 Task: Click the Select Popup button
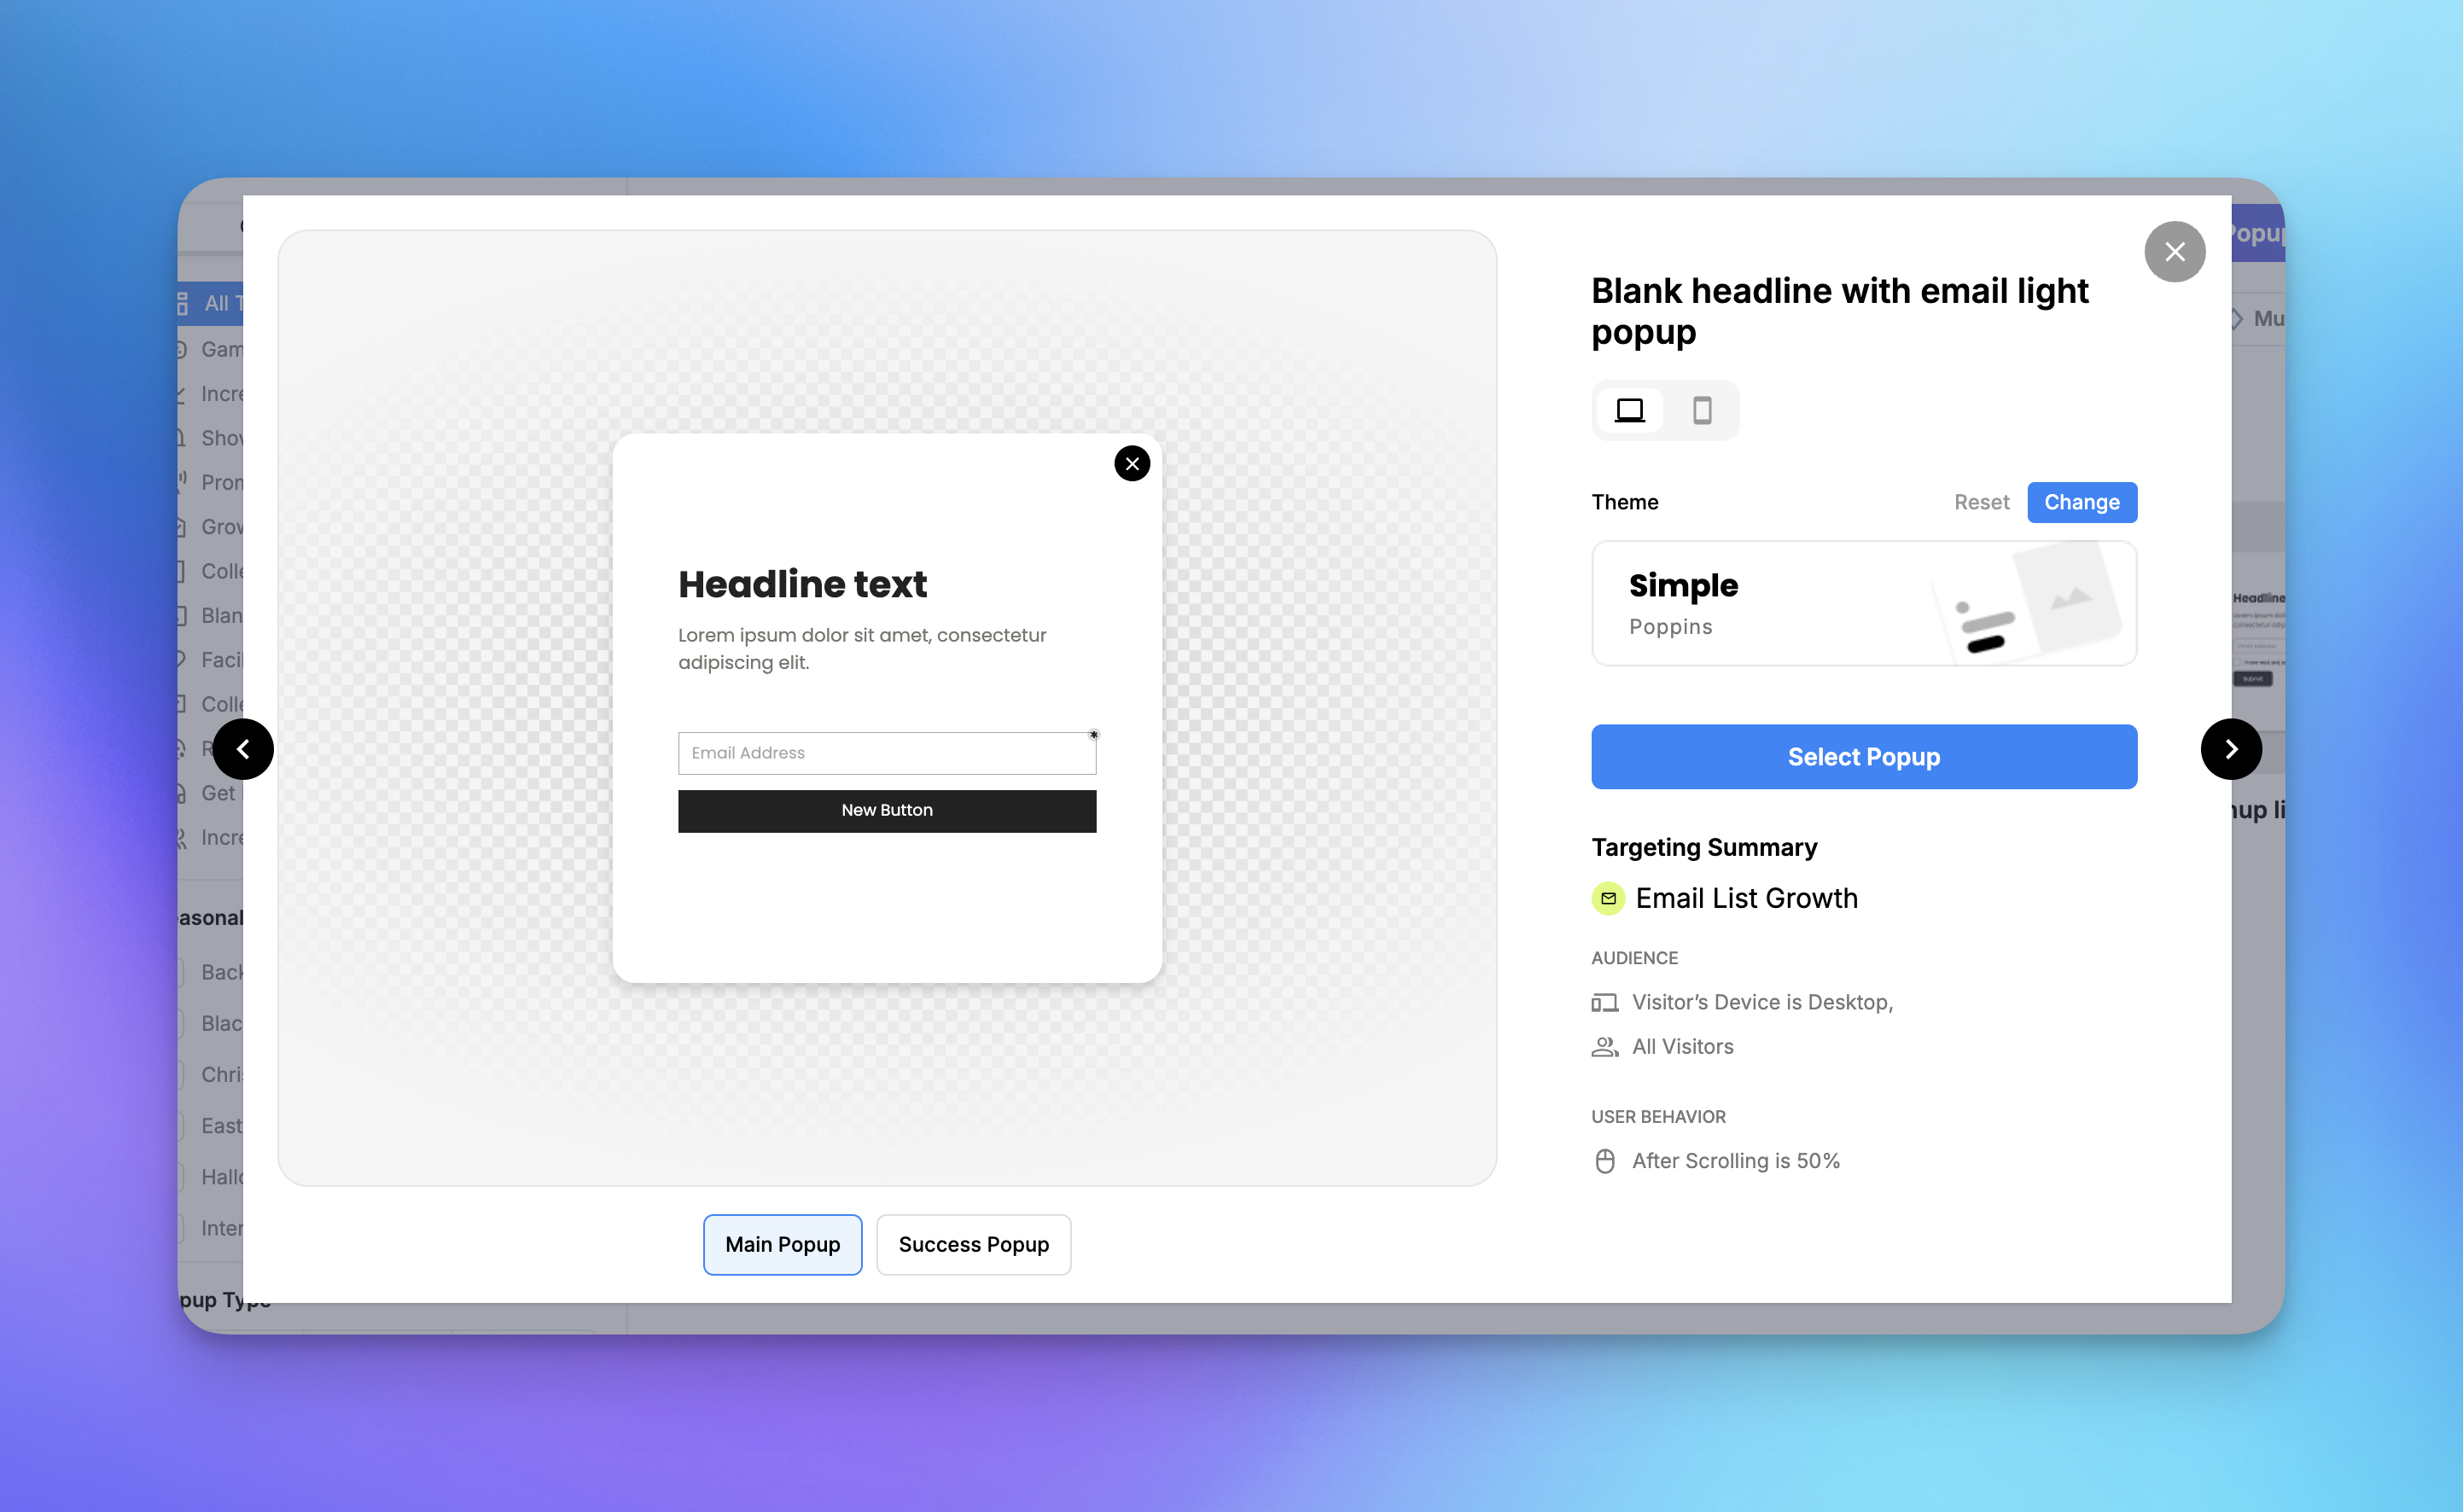click(x=1862, y=757)
